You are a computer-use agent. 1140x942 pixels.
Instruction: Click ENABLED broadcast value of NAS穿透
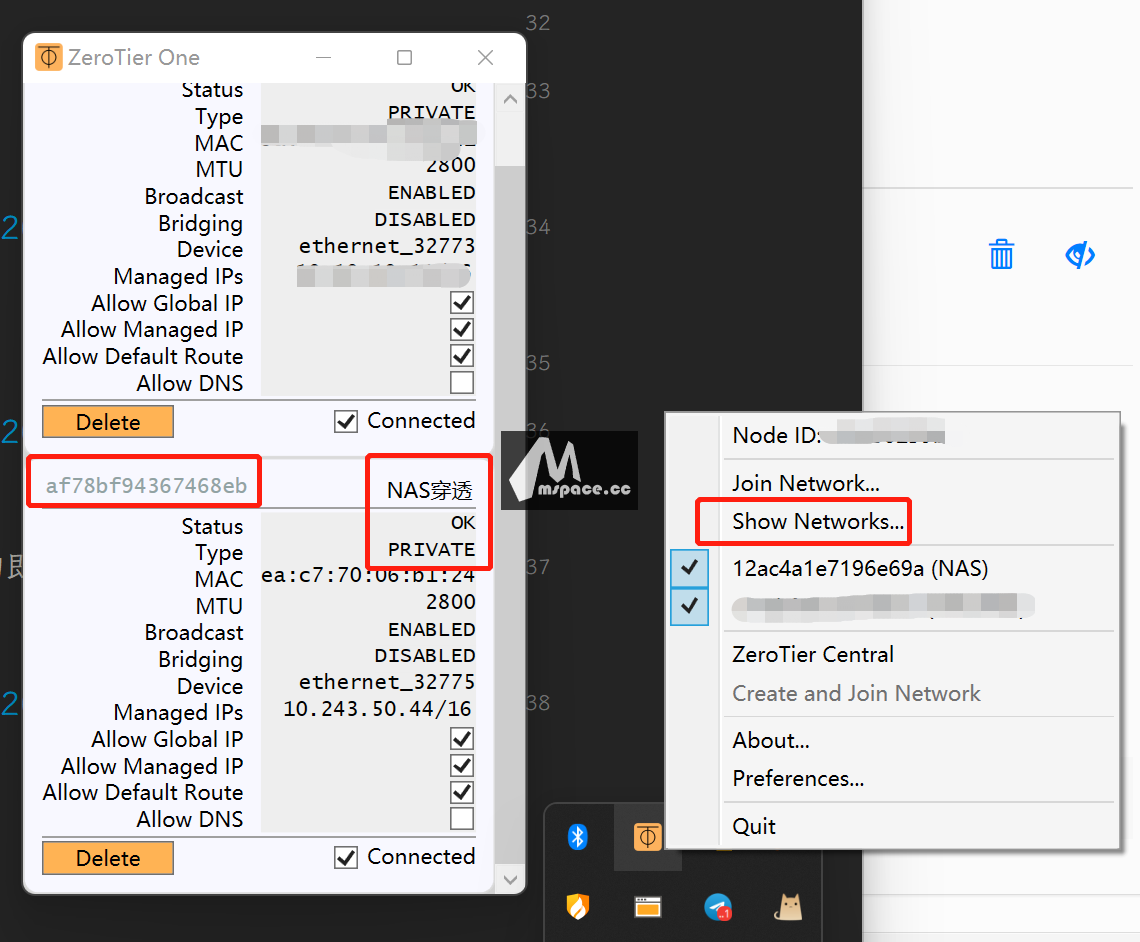[432, 629]
